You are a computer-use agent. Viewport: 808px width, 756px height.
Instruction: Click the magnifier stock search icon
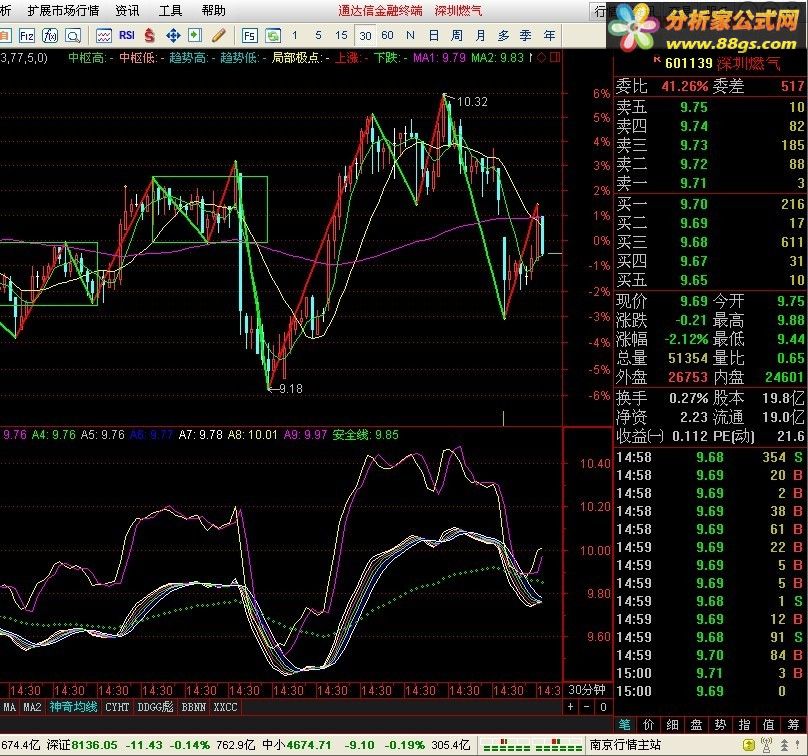(x=73, y=36)
